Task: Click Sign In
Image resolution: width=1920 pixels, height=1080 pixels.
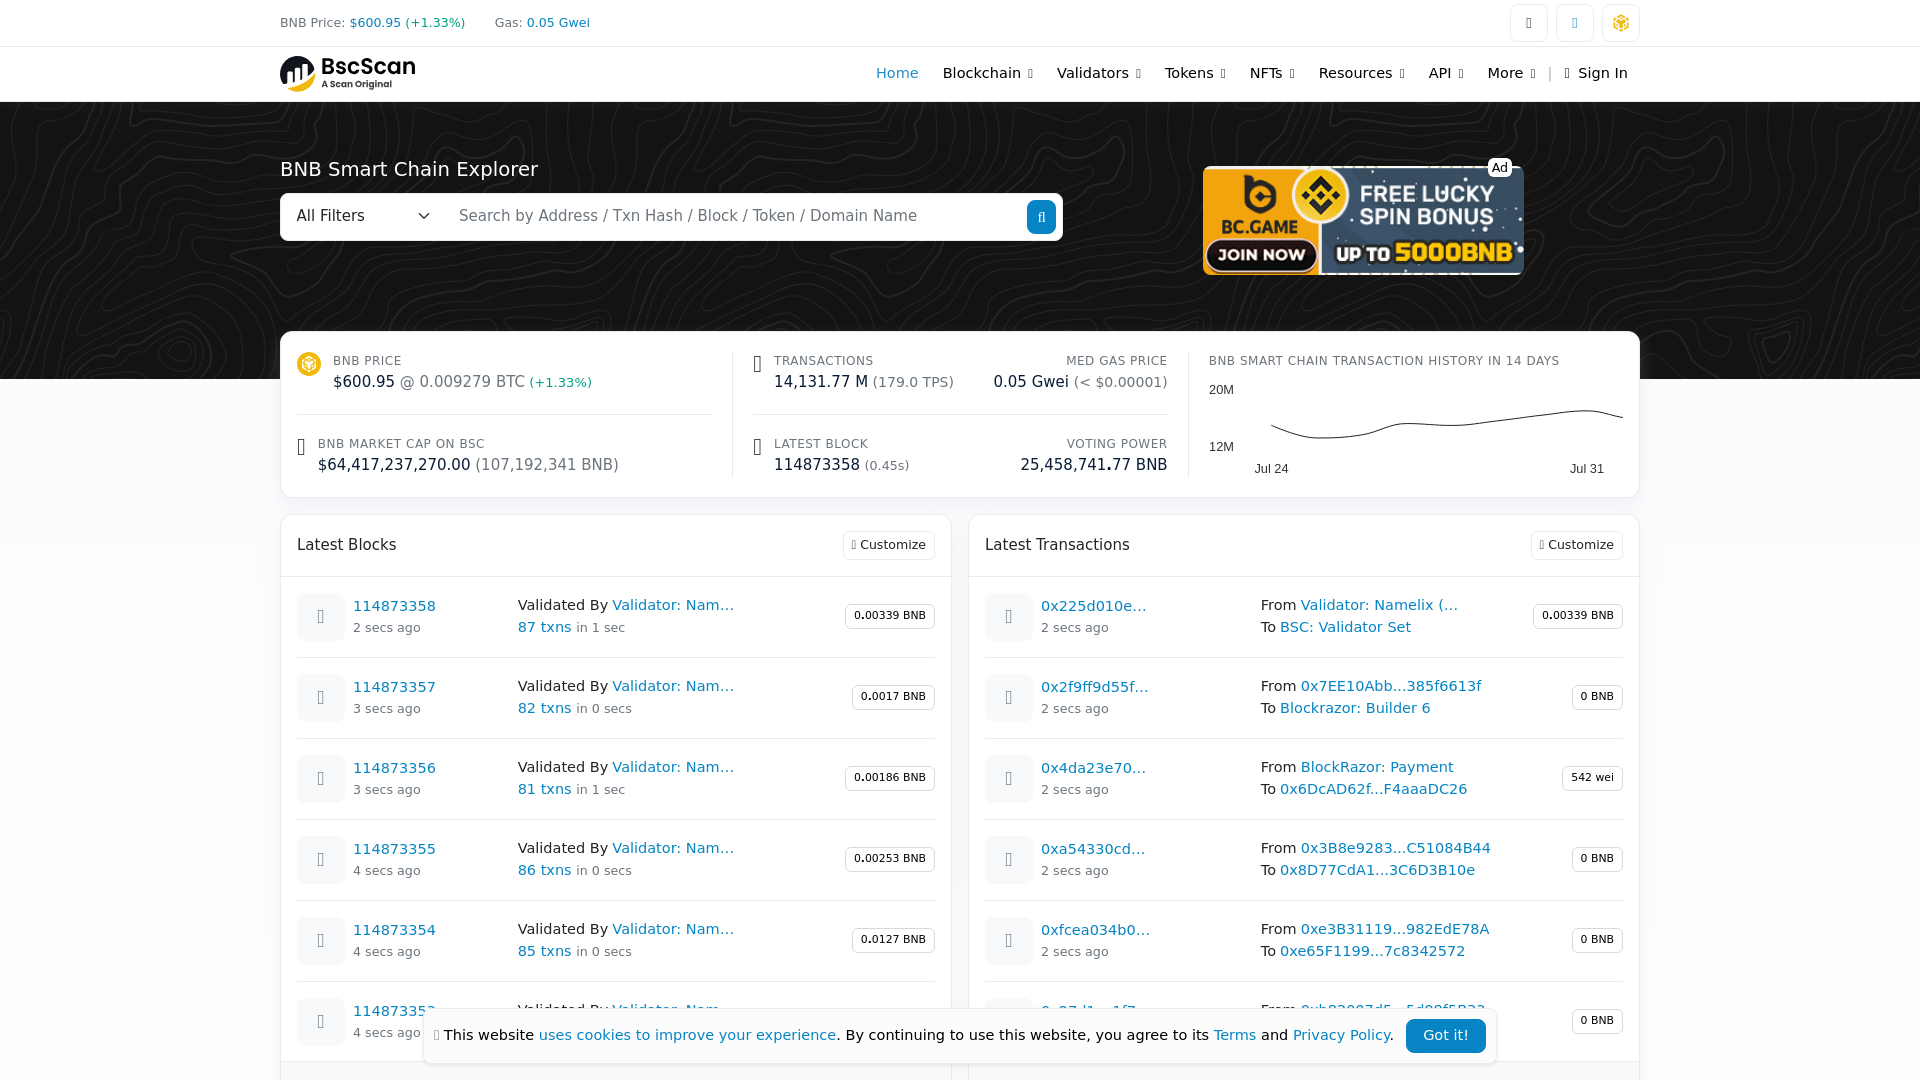Action: click(1596, 73)
